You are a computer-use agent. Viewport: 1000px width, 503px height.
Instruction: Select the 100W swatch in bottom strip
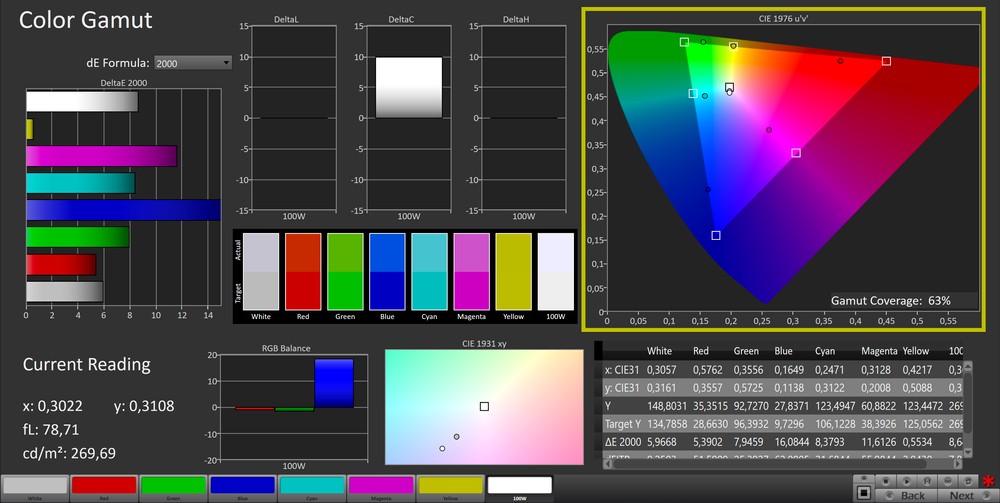pyautogui.click(x=519, y=485)
